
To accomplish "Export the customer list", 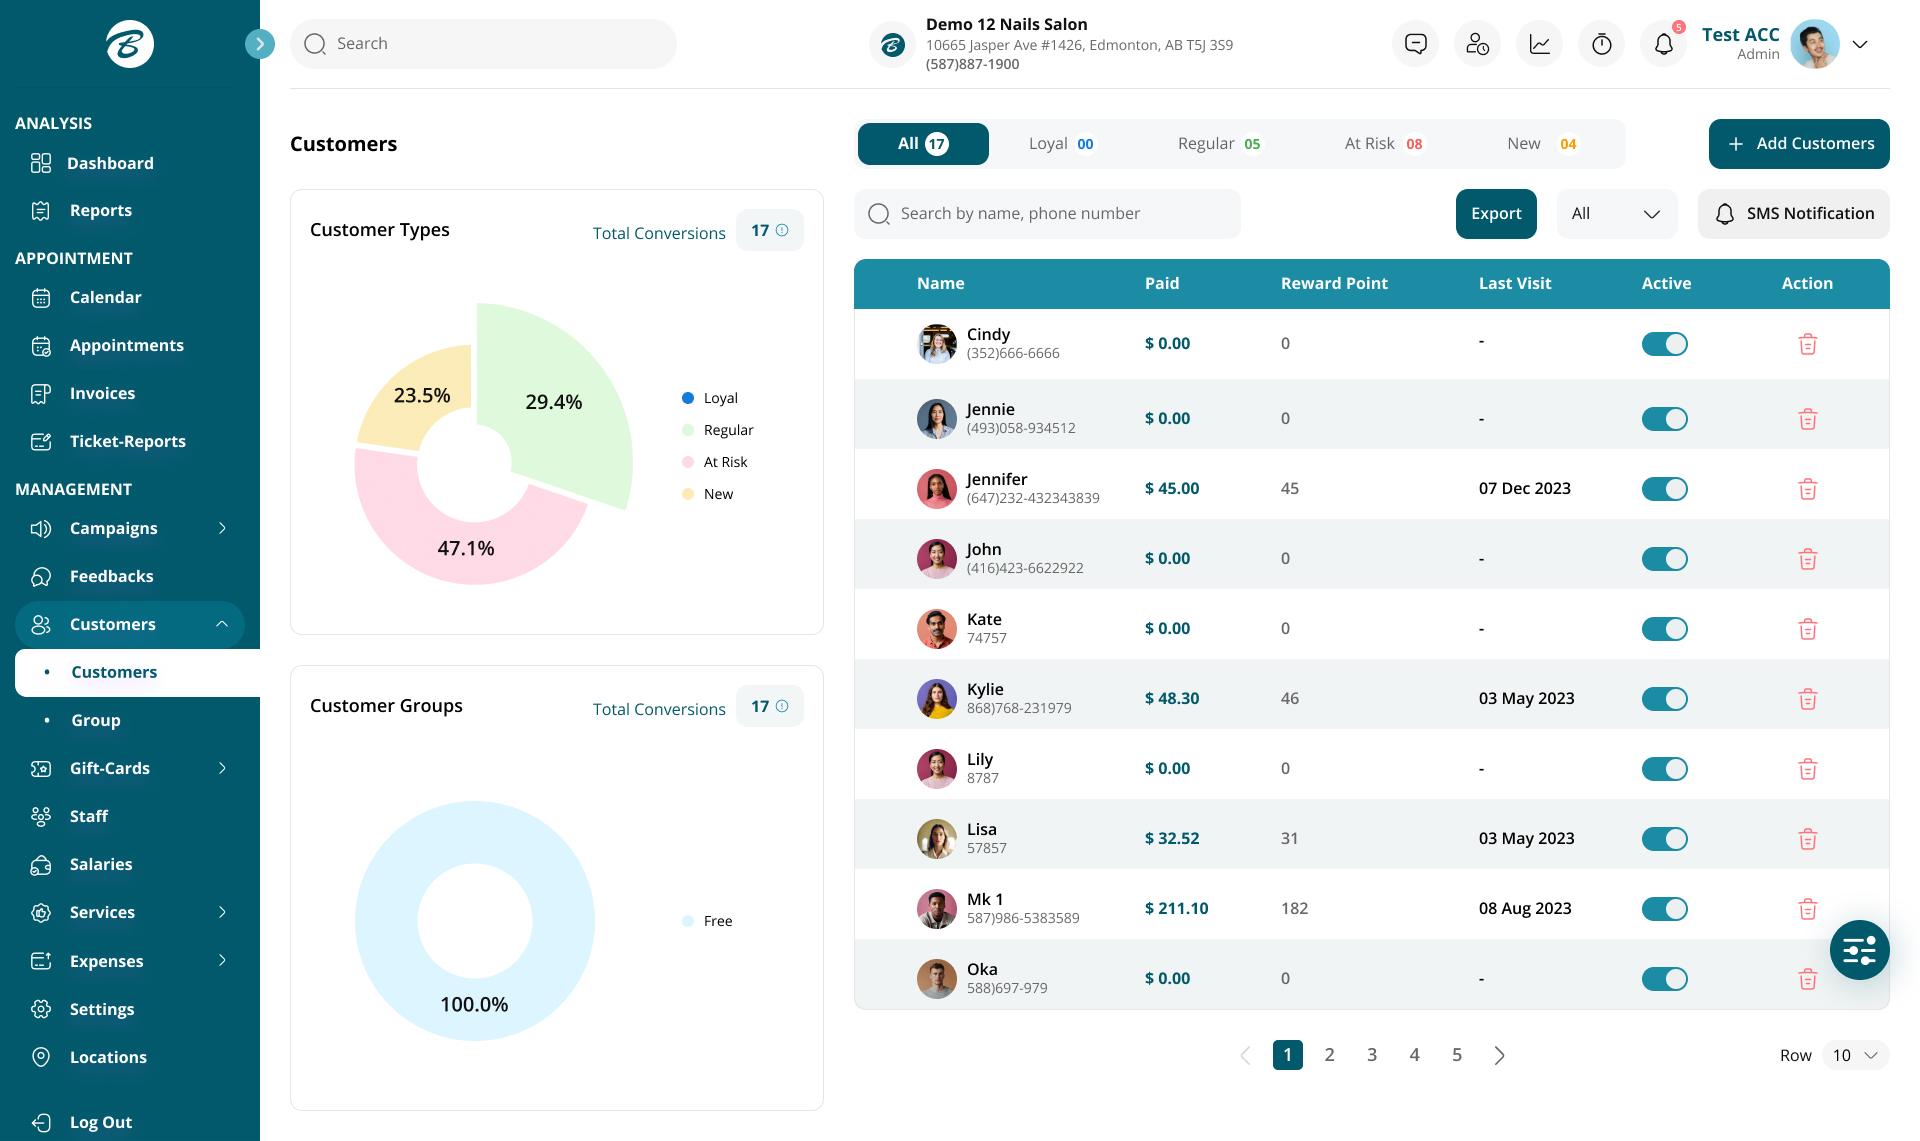I will click(1495, 213).
